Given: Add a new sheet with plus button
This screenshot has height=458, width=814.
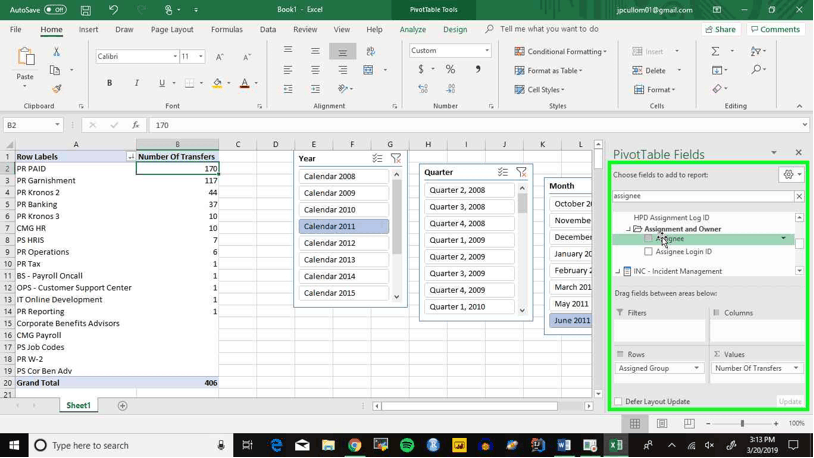Looking at the screenshot, I should tap(123, 406).
